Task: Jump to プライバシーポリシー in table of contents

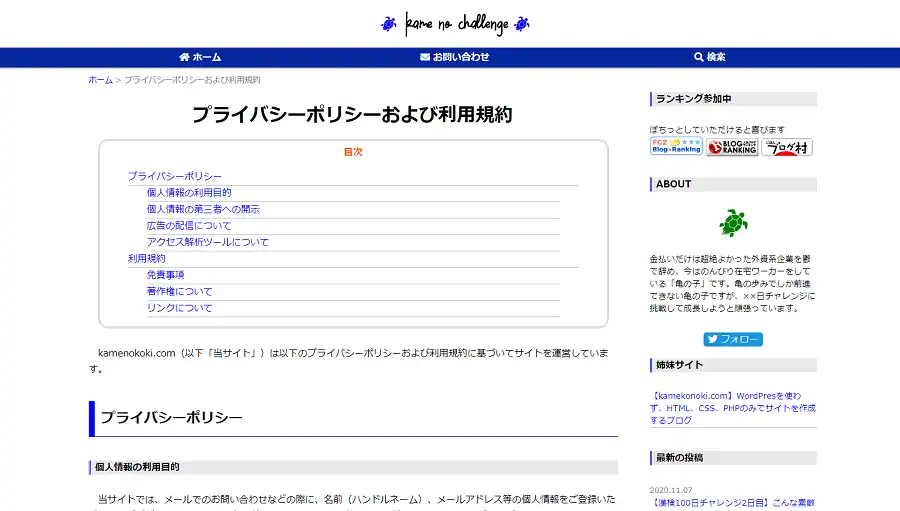Action: pos(174,176)
